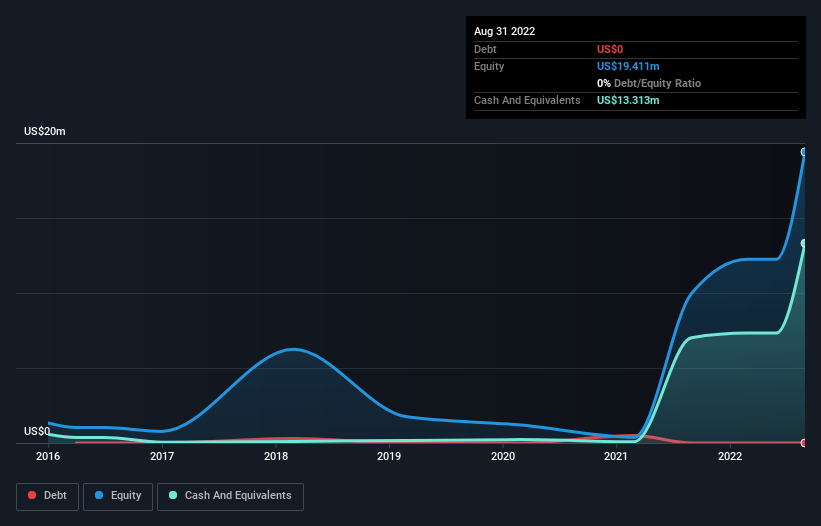Click the US$20m y-axis label
This screenshot has width=821, height=526.
point(45,131)
